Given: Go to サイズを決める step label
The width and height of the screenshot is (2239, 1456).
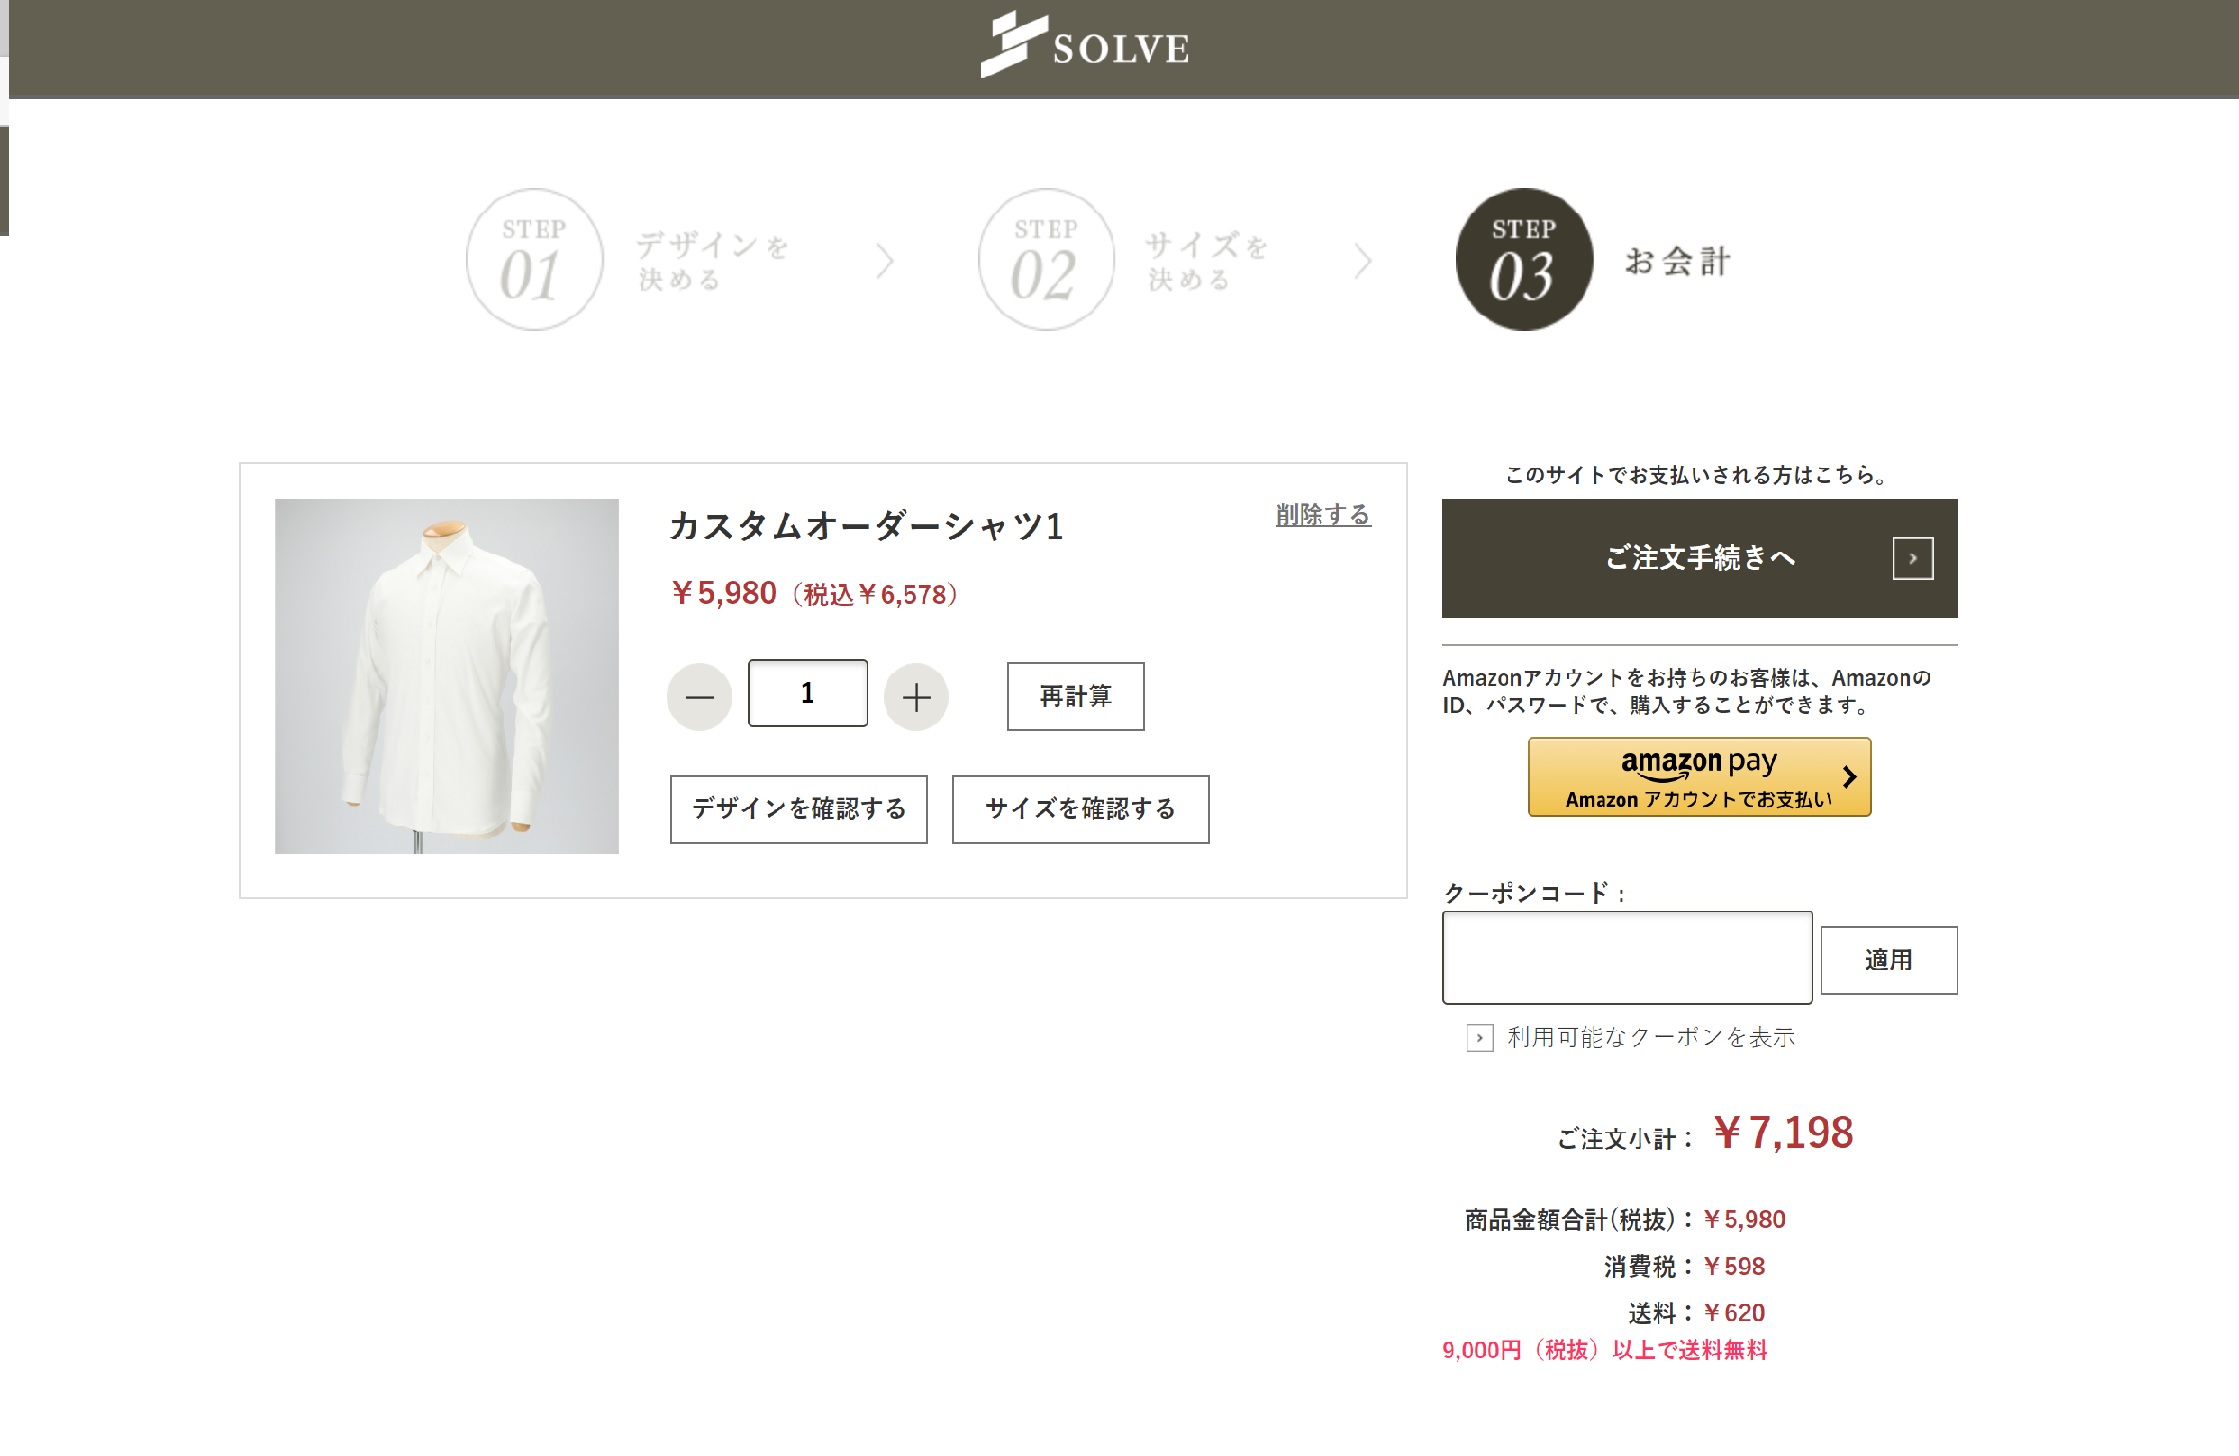Looking at the screenshot, I should tap(1205, 261).
